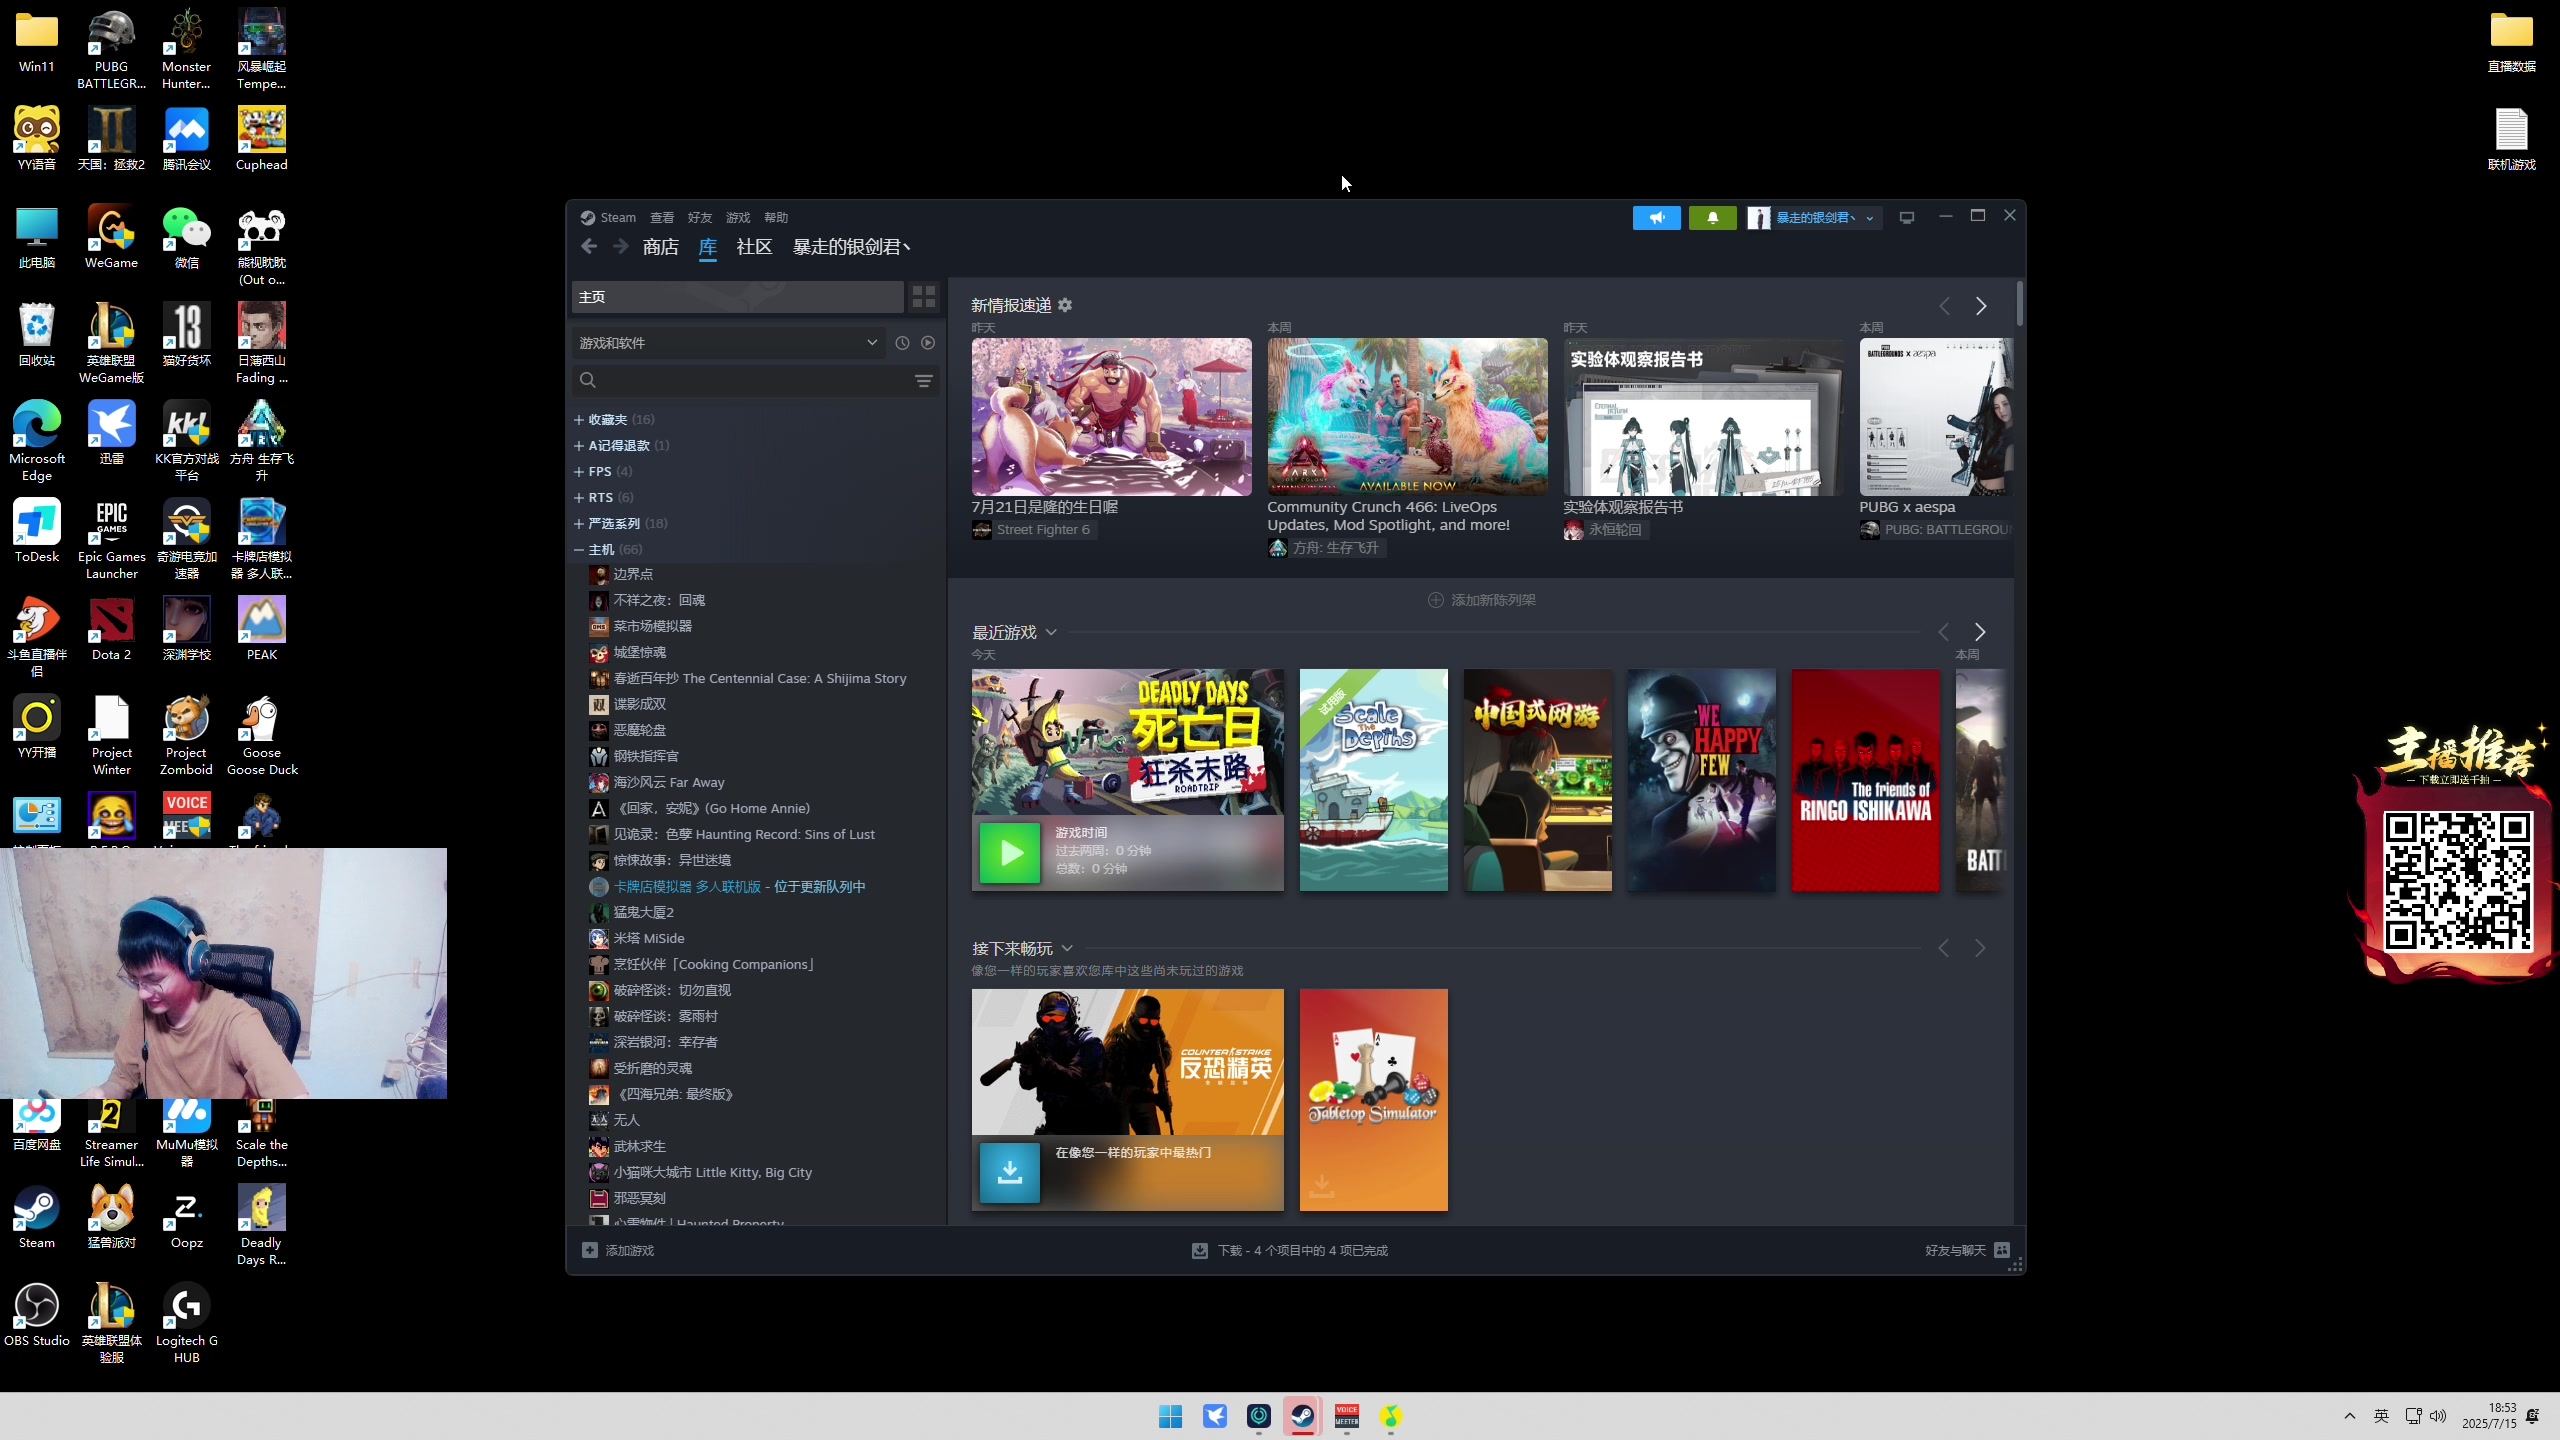Open the account name dropdown in the title bar

click(x=1814, y=218)
